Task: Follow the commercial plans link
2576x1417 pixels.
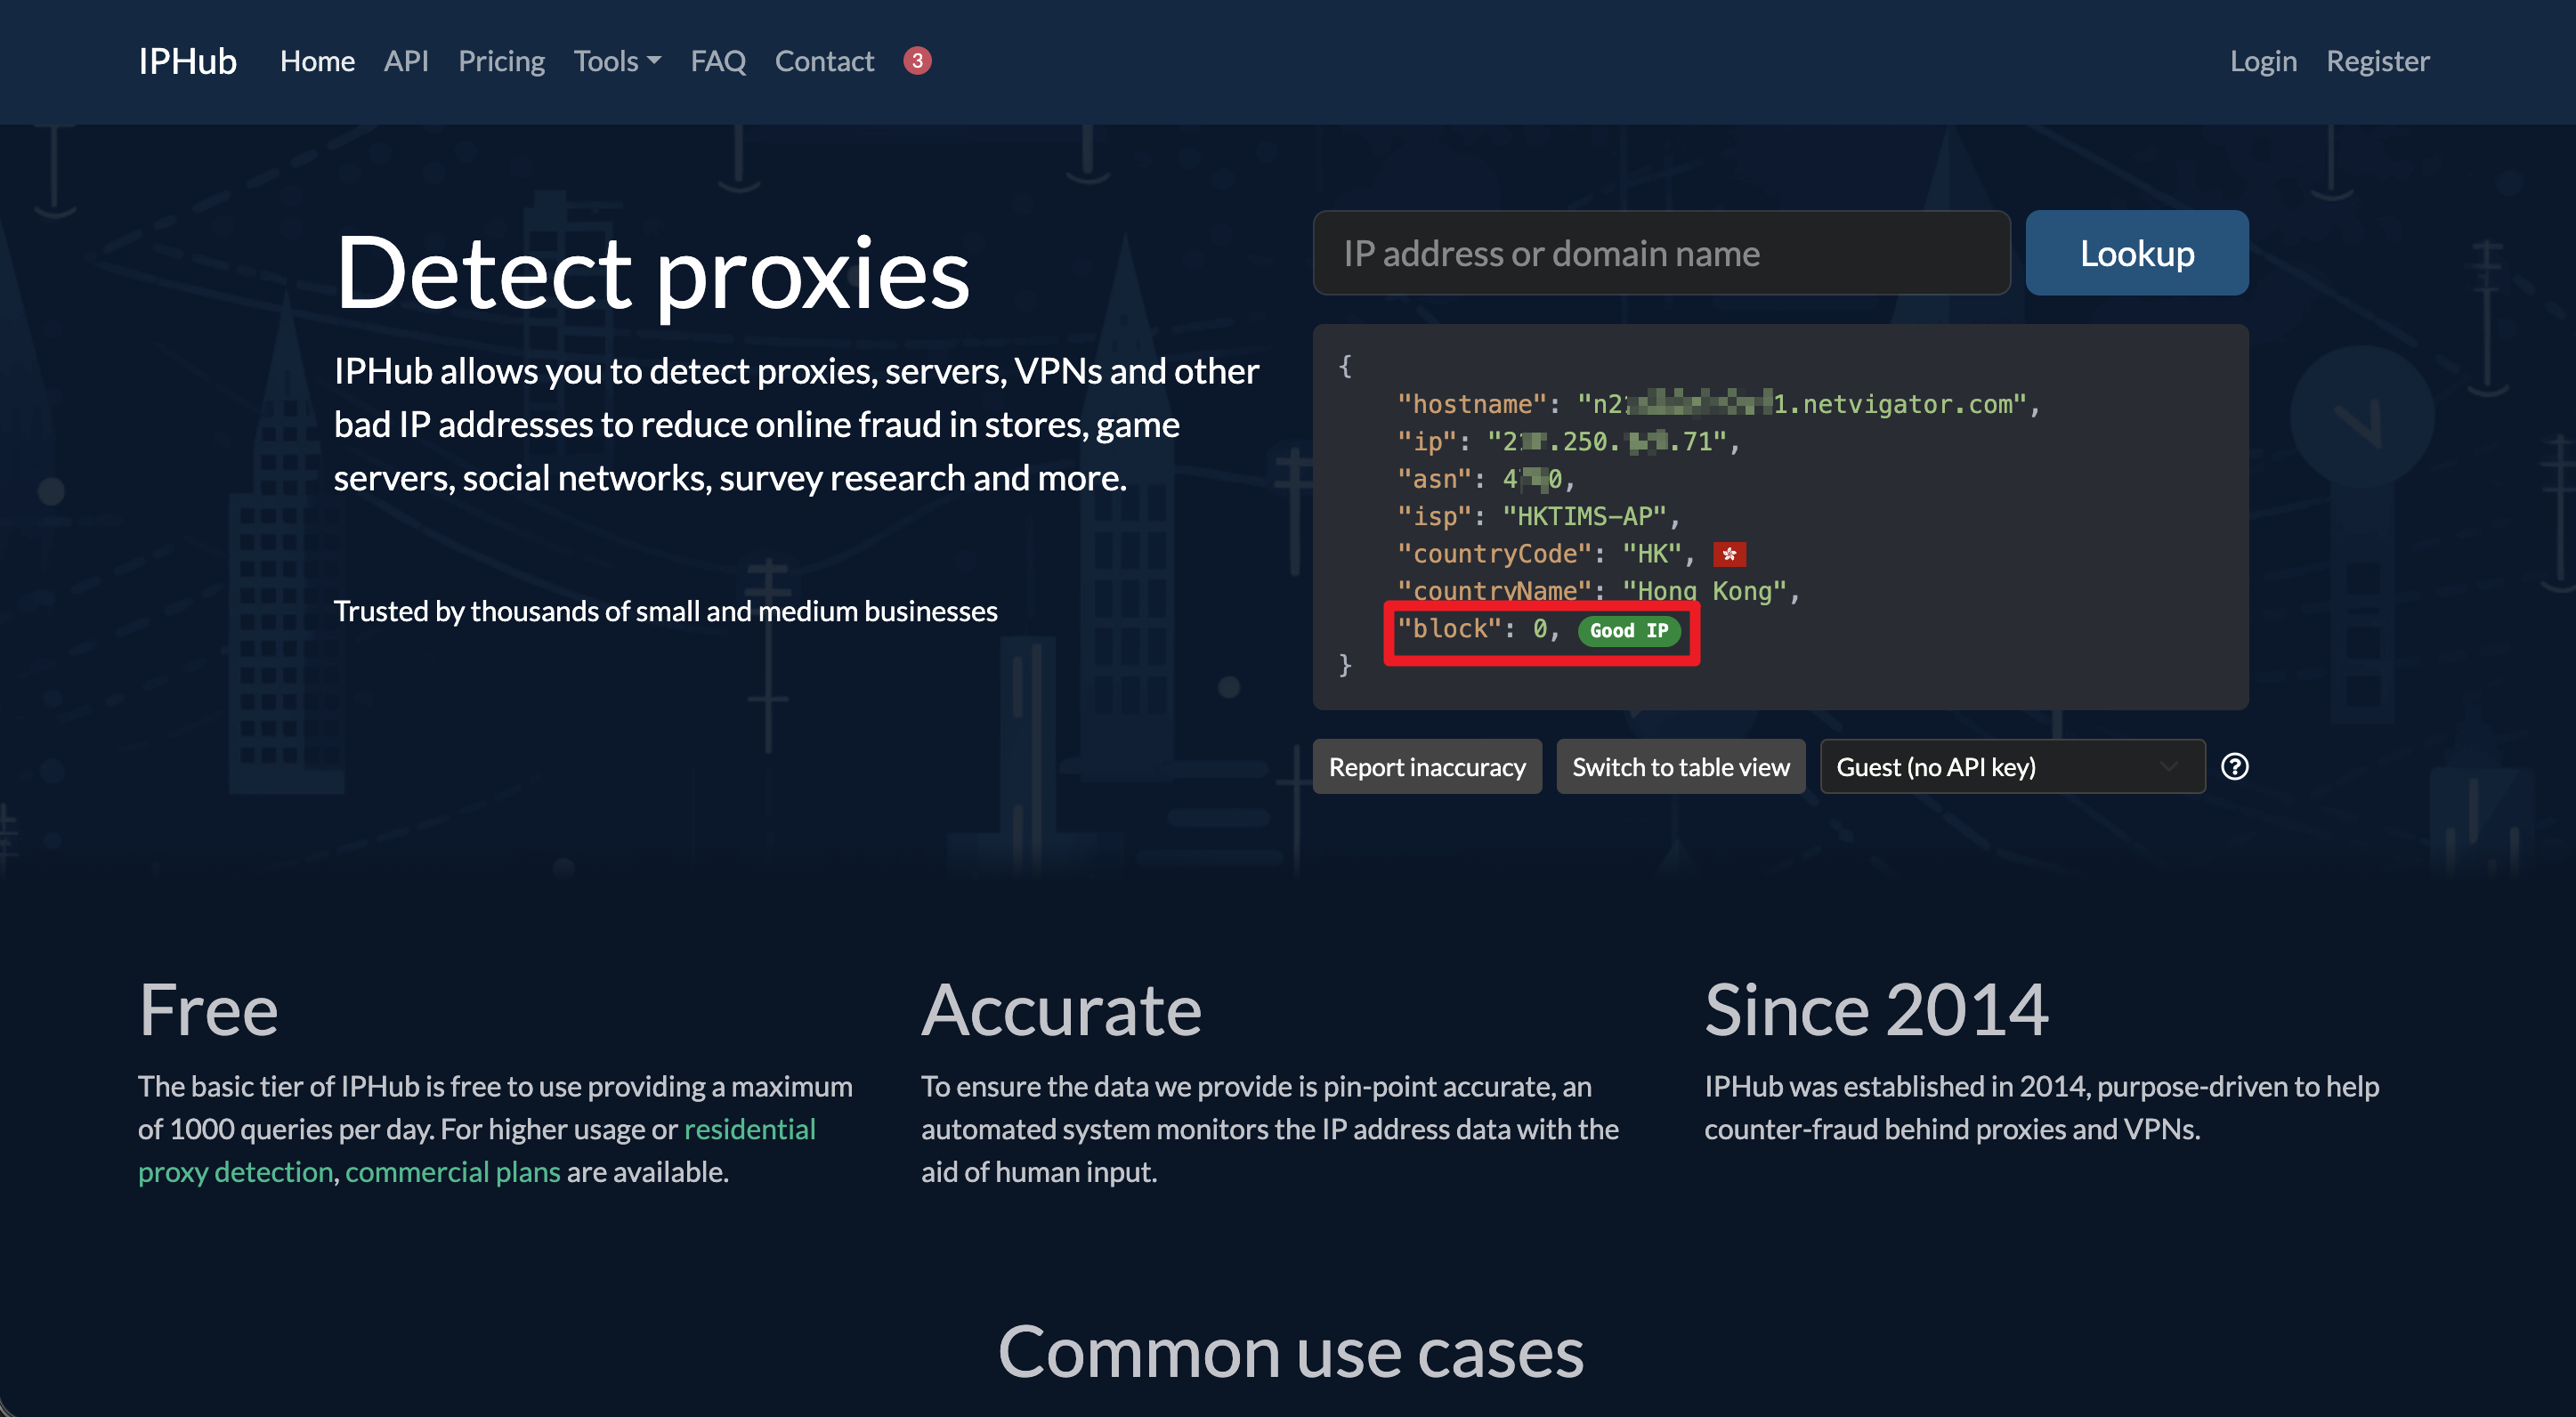Action: tap(453, 1171)
